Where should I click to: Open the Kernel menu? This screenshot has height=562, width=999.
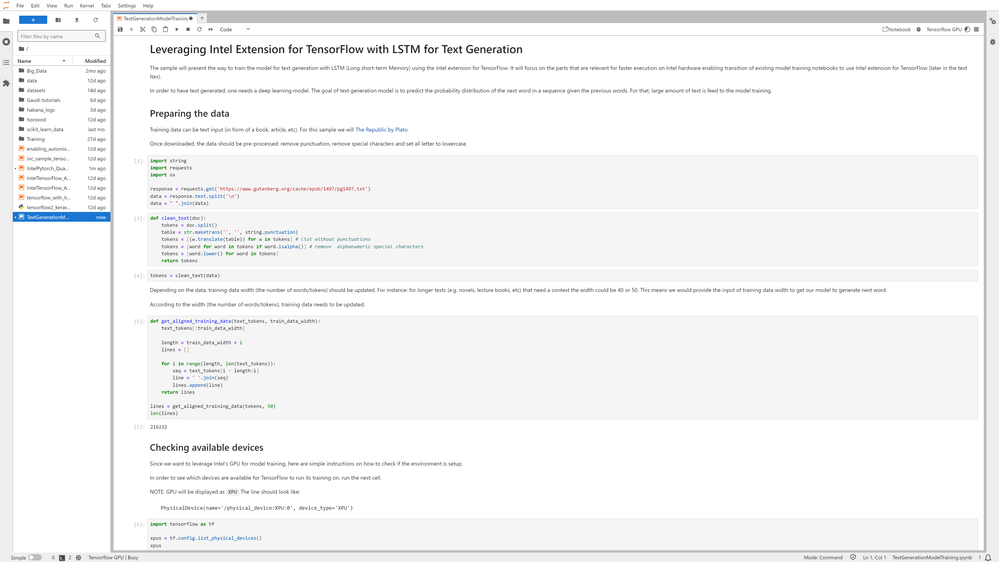point(87,5)
